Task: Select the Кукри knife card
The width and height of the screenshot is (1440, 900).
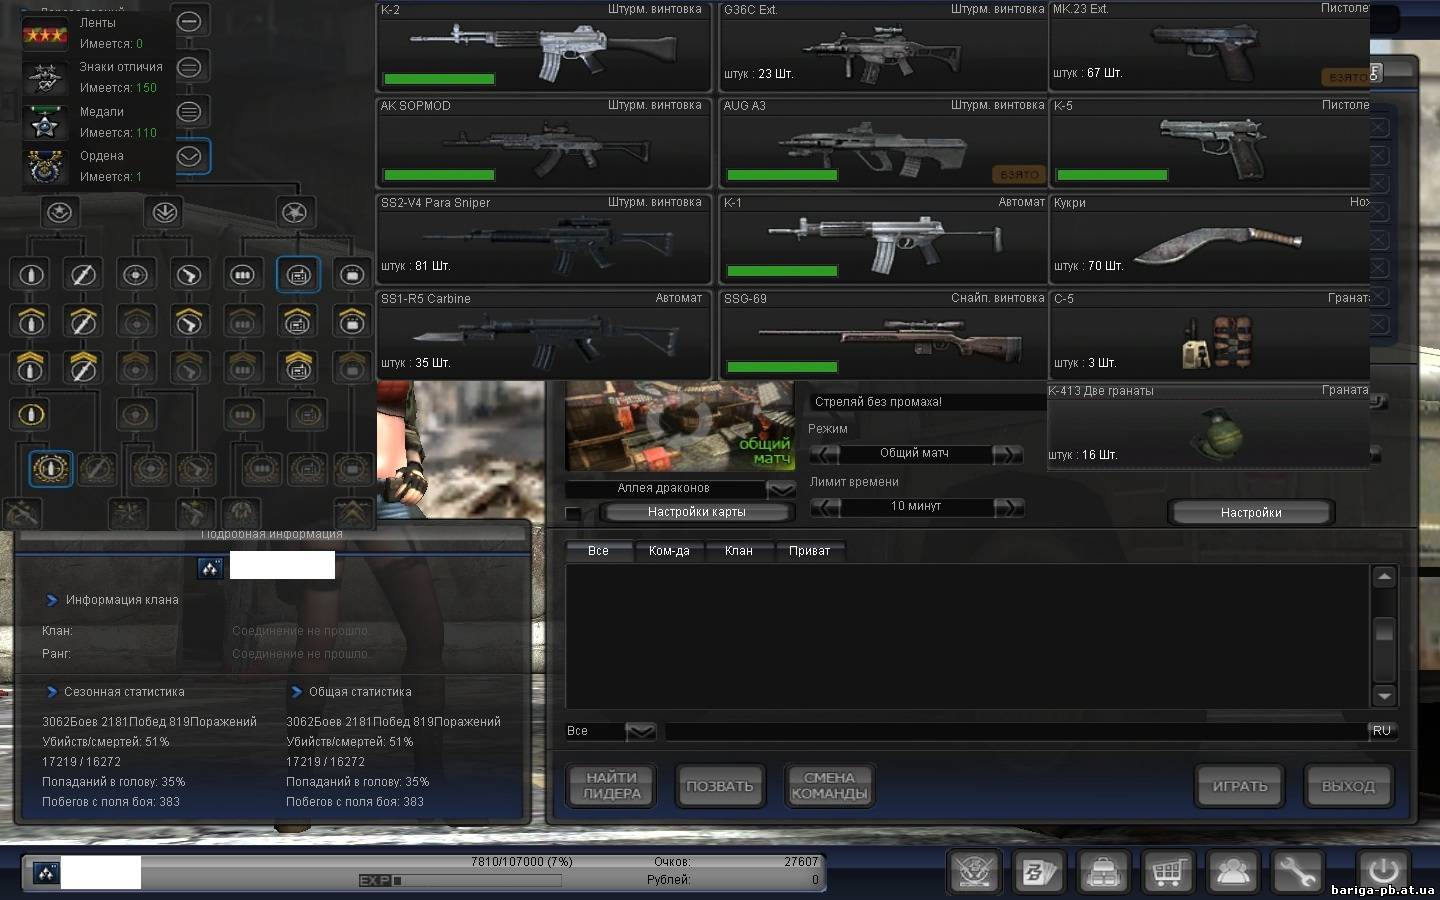Action: [x=1209, y=240]
